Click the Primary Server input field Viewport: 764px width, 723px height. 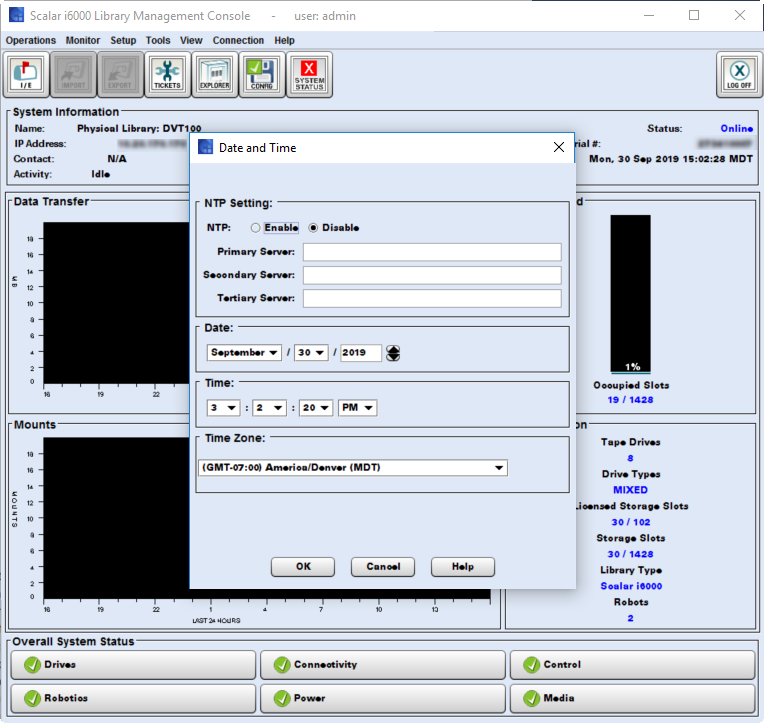coord(432,252)
